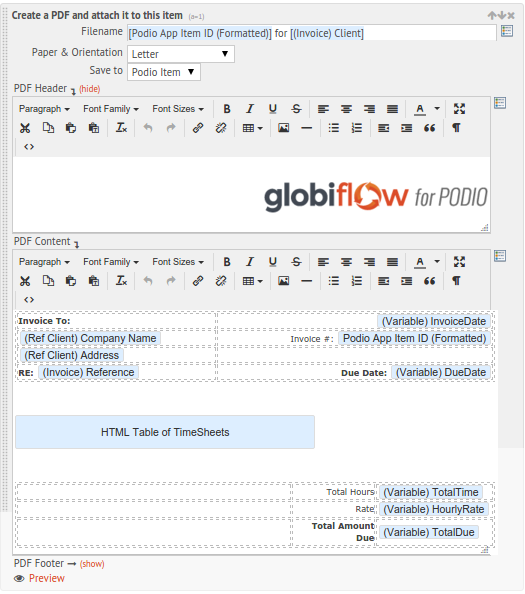Image resolution: width=525 pixels, height=594 pixels.
Task: Open source code view in PDF Header
Action: 29,147
